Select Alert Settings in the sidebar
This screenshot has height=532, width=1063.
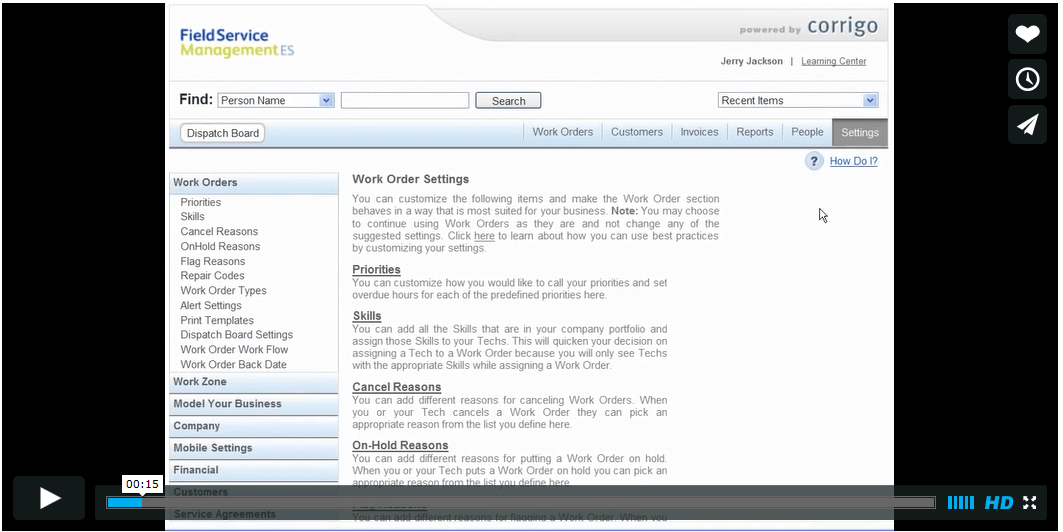coord(211,305)
